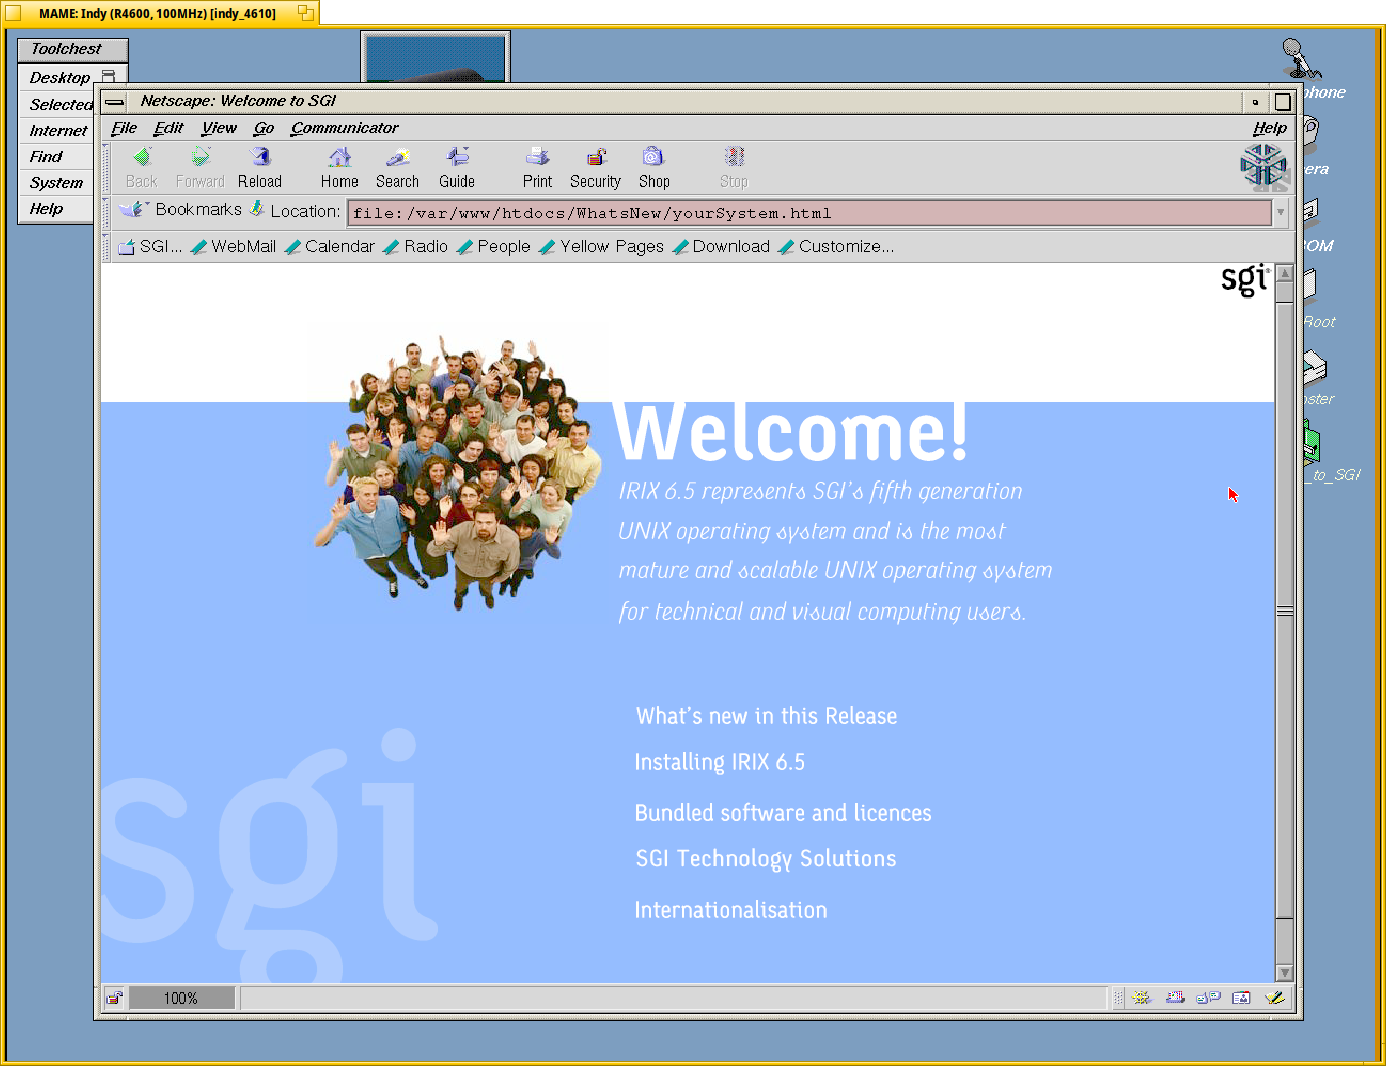Open the Edit menu

[168, 128]
